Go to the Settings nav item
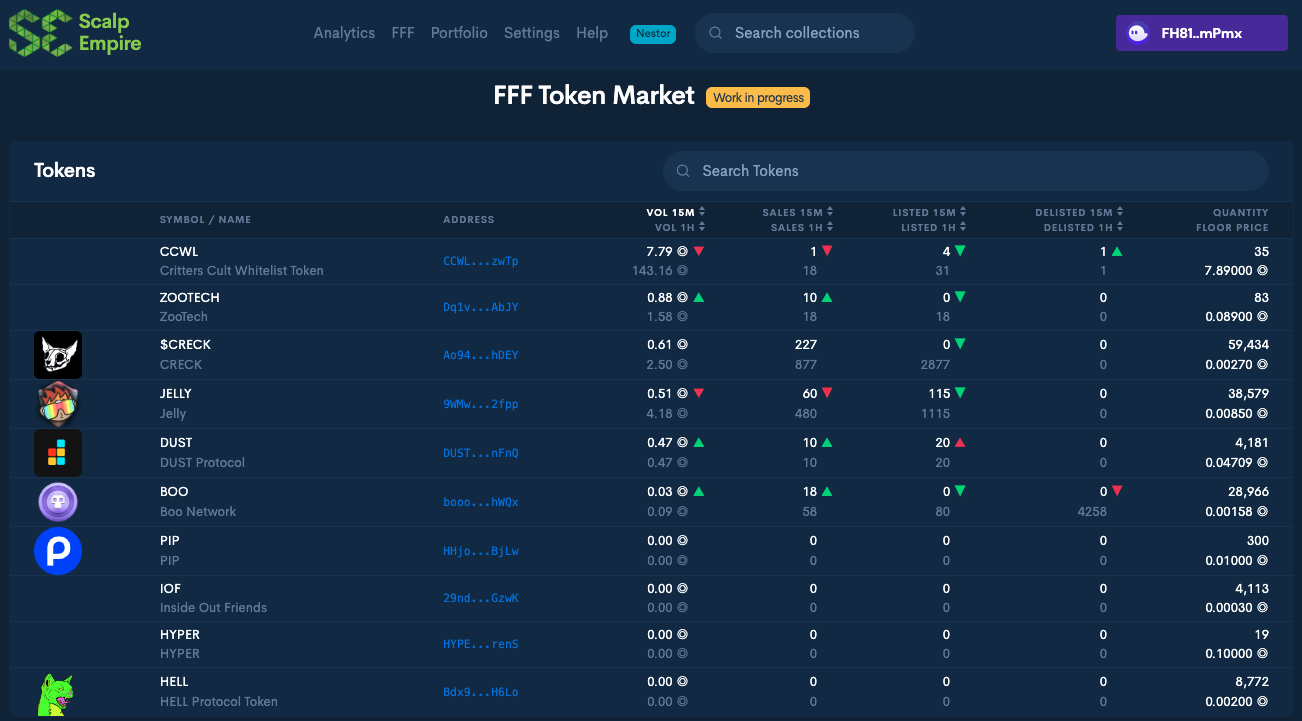This screenshot has width=1302, height=721. tap(532, 33)
